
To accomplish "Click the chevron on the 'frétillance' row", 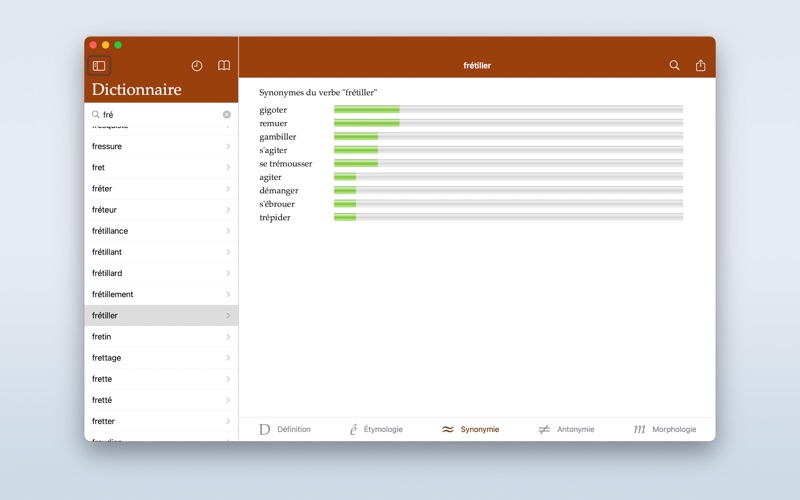I will point(228,231).
